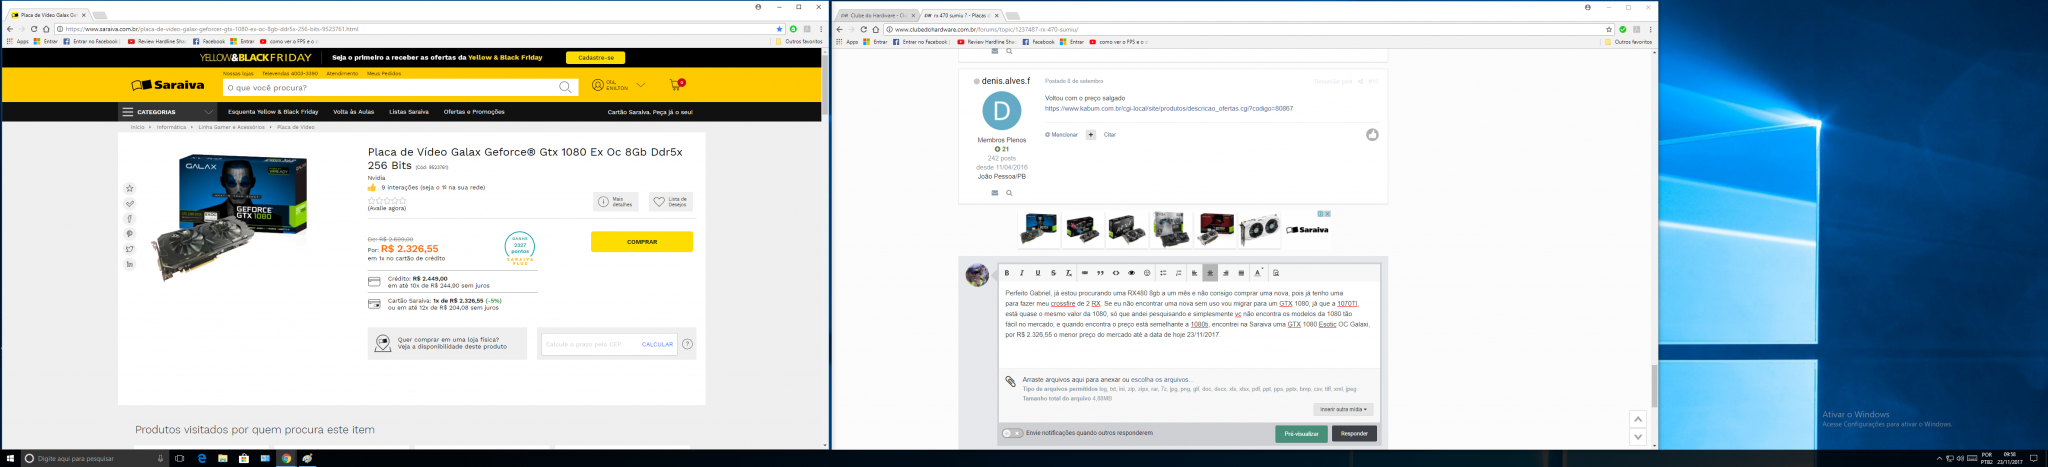Open Inserir outra mídia dropdown
This screenshot has width=2048, height=467.
tap(1343, 409)
